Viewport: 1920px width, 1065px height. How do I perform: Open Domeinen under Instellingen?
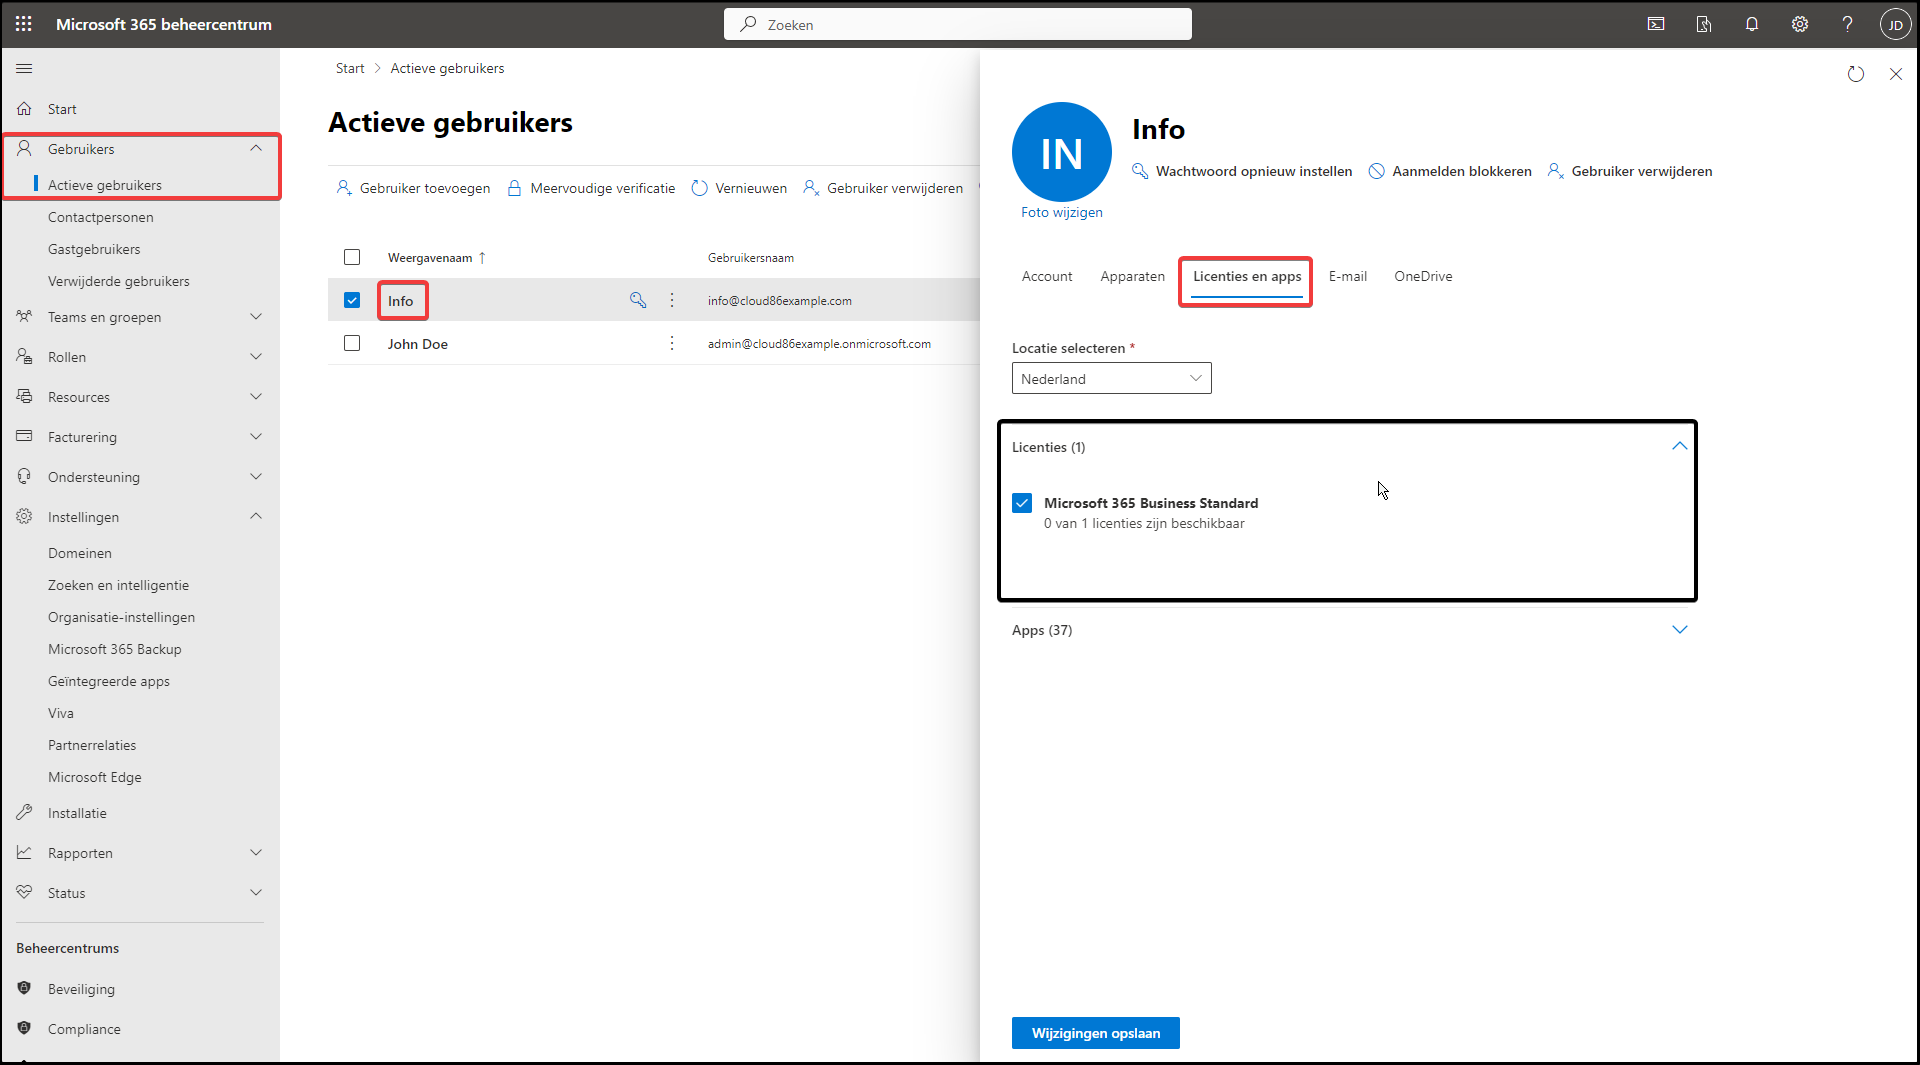(x=80, y=553)
